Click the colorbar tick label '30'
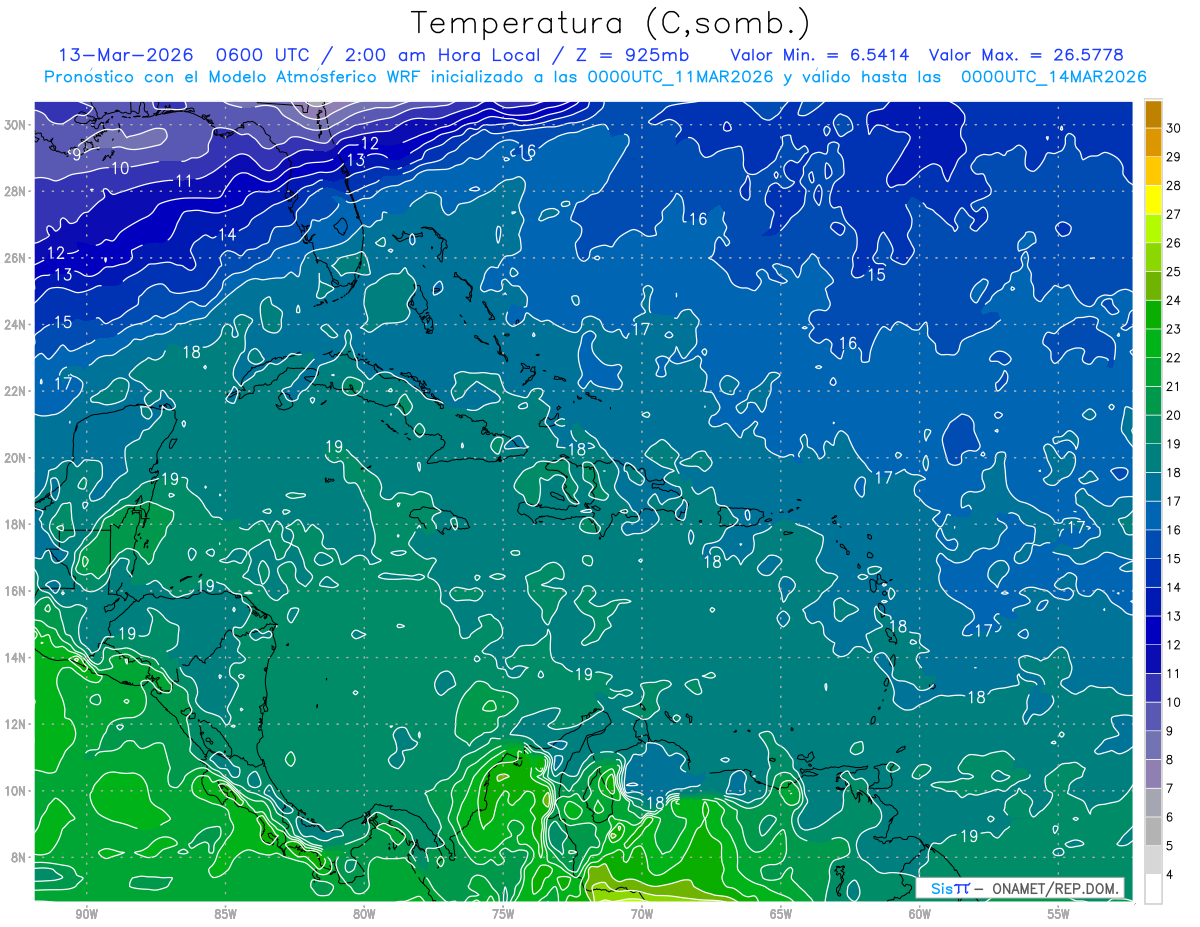1200x927 pixels. tap(1174, 127)
